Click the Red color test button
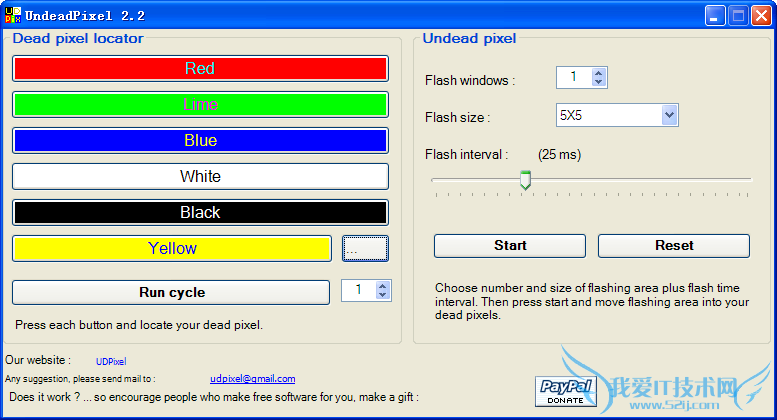This screenshot has height=420, width=777. [x=200, y=68]
